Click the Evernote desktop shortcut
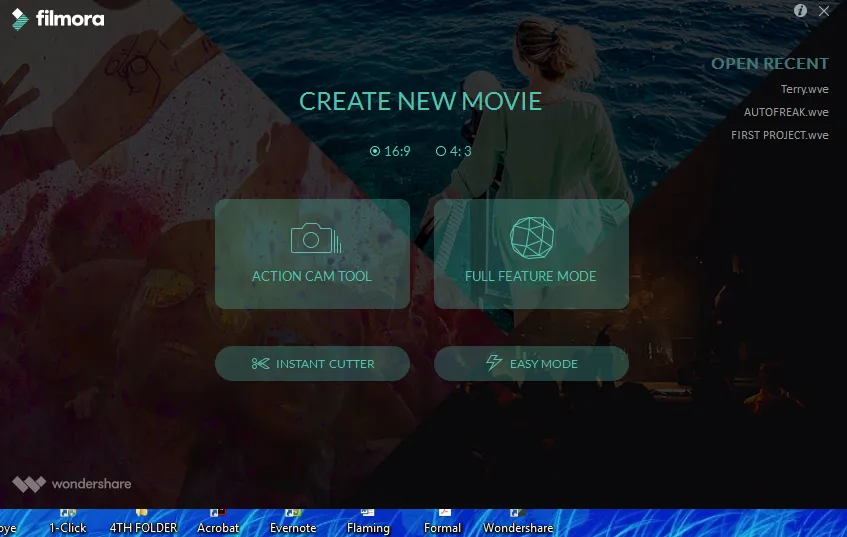The image size is (847, 537). [x=293, y=523]
